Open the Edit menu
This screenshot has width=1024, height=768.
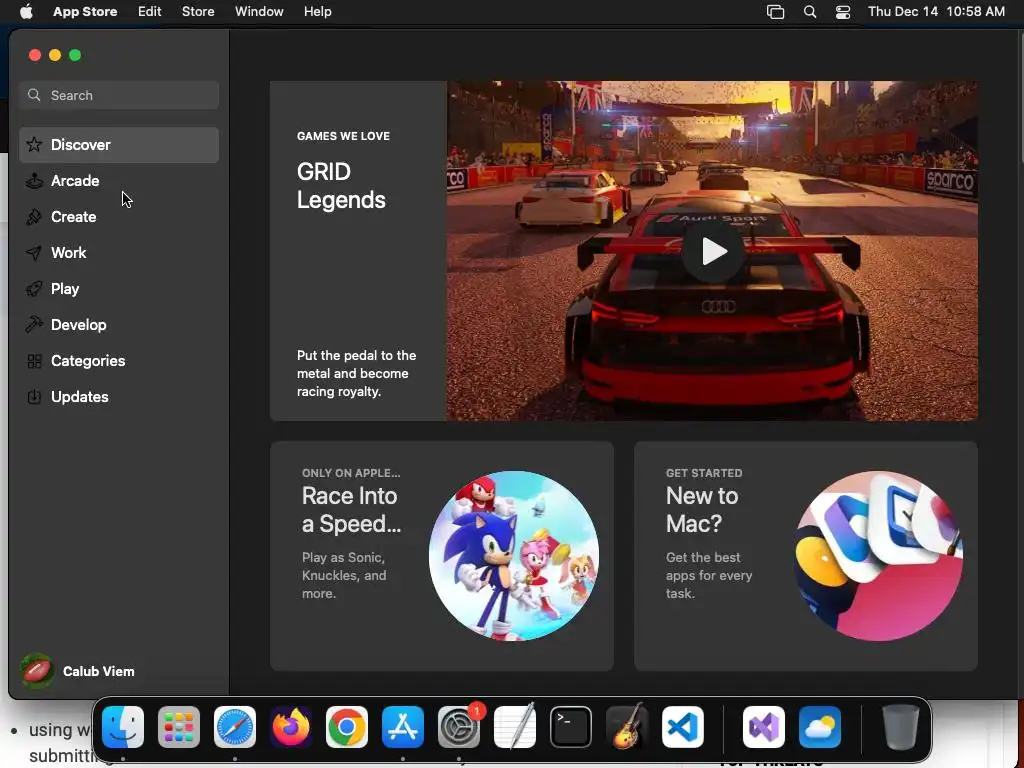(x=150, y=12)
